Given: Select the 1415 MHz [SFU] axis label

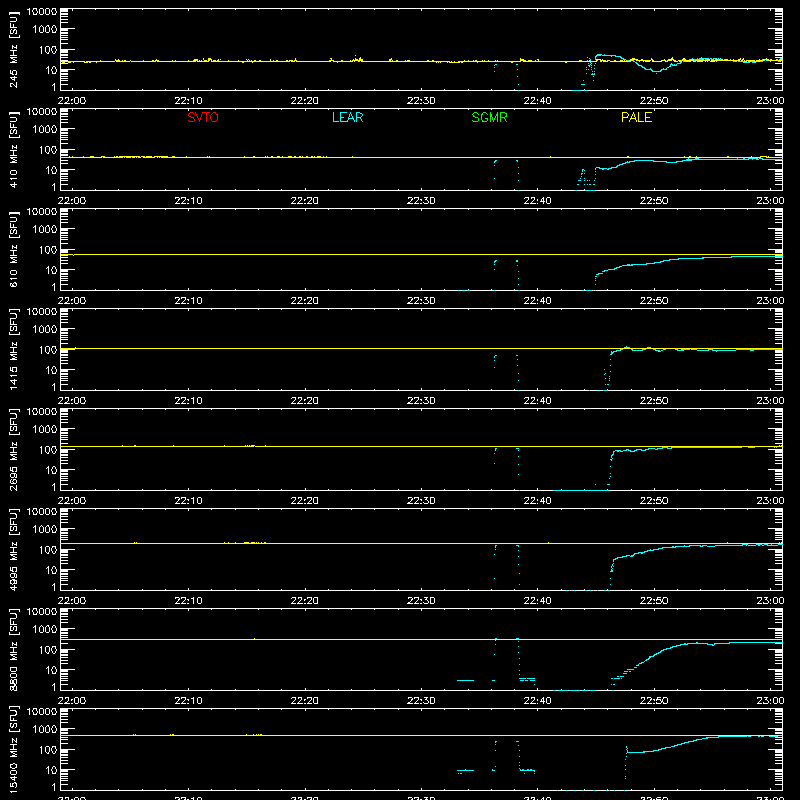Looking at the screenshot, I should pyautogui.click(x=14, y=349).
